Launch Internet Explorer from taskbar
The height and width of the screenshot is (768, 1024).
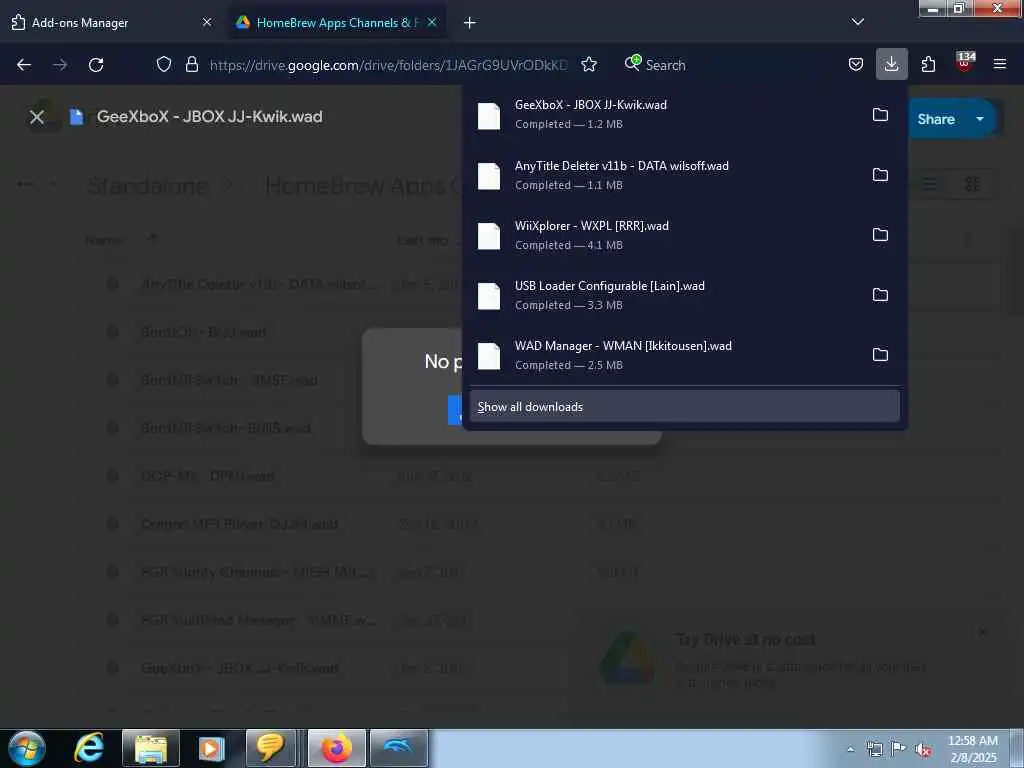(x=89, y=748)
